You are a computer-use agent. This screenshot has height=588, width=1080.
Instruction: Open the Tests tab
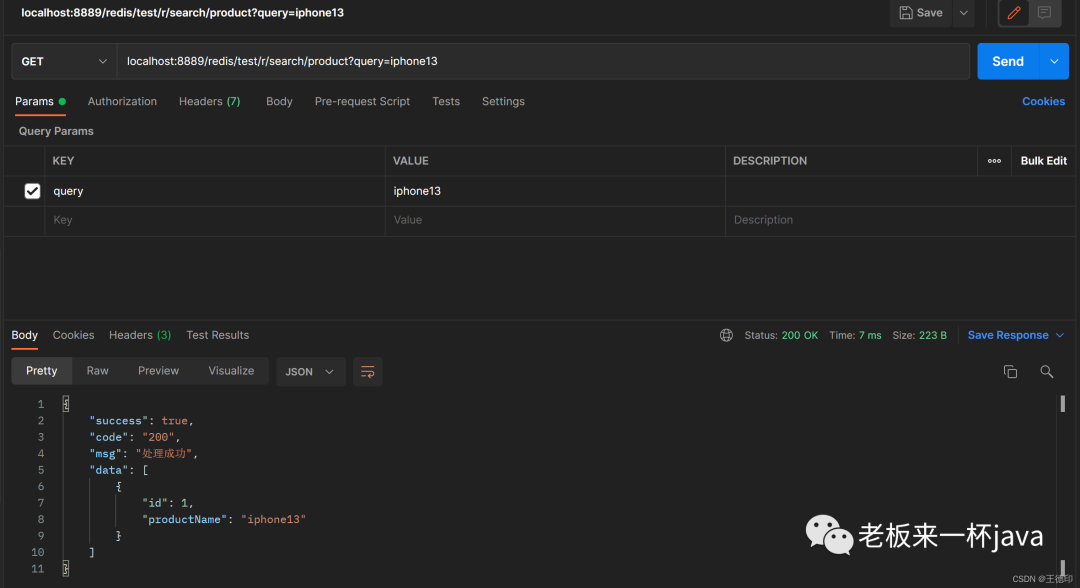click(x=446, y=101)
